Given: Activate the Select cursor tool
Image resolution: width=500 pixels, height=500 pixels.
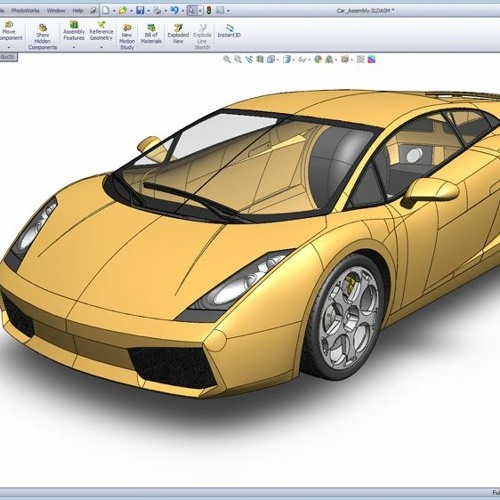Looking at the screenshot, I should point(192,10).
